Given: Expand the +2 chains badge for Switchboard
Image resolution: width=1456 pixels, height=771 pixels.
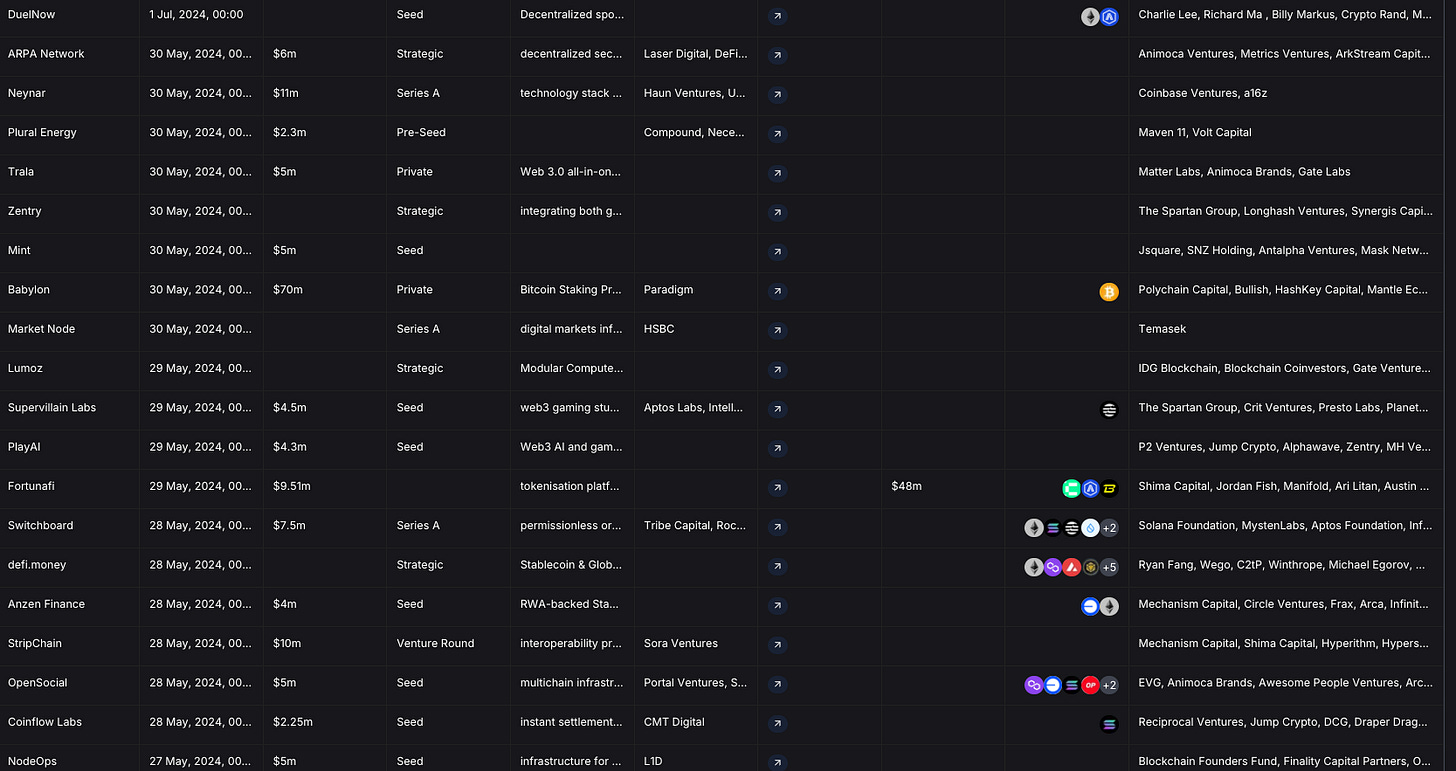Looking at the screenshot, I should [x=1109, y=528].
